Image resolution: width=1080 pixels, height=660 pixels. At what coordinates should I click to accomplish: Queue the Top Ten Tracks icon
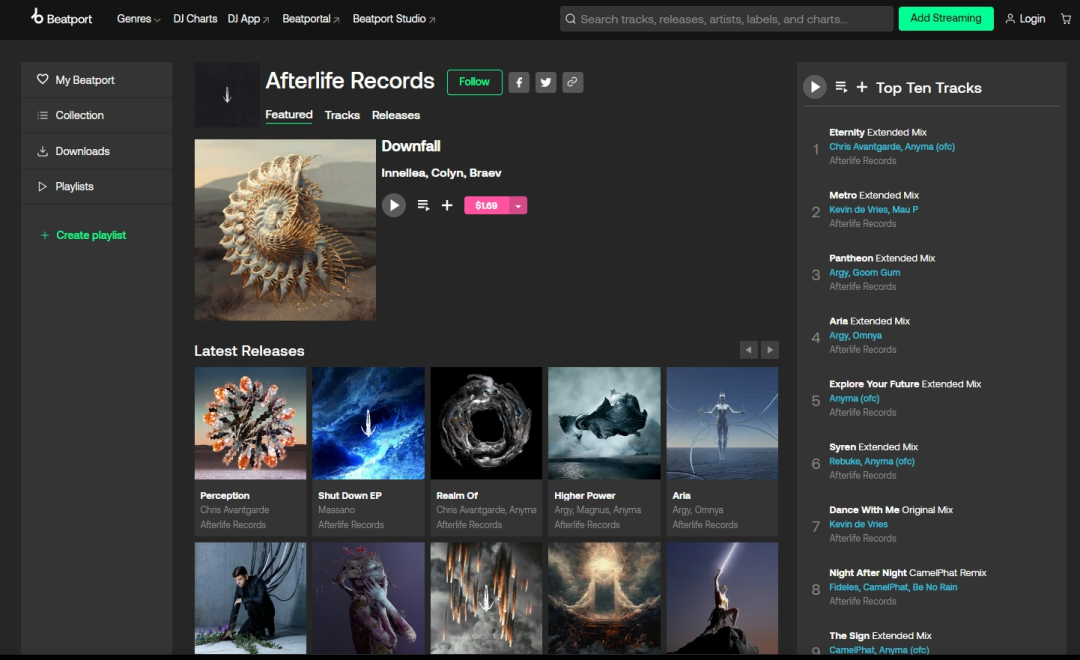coord(841,87)
